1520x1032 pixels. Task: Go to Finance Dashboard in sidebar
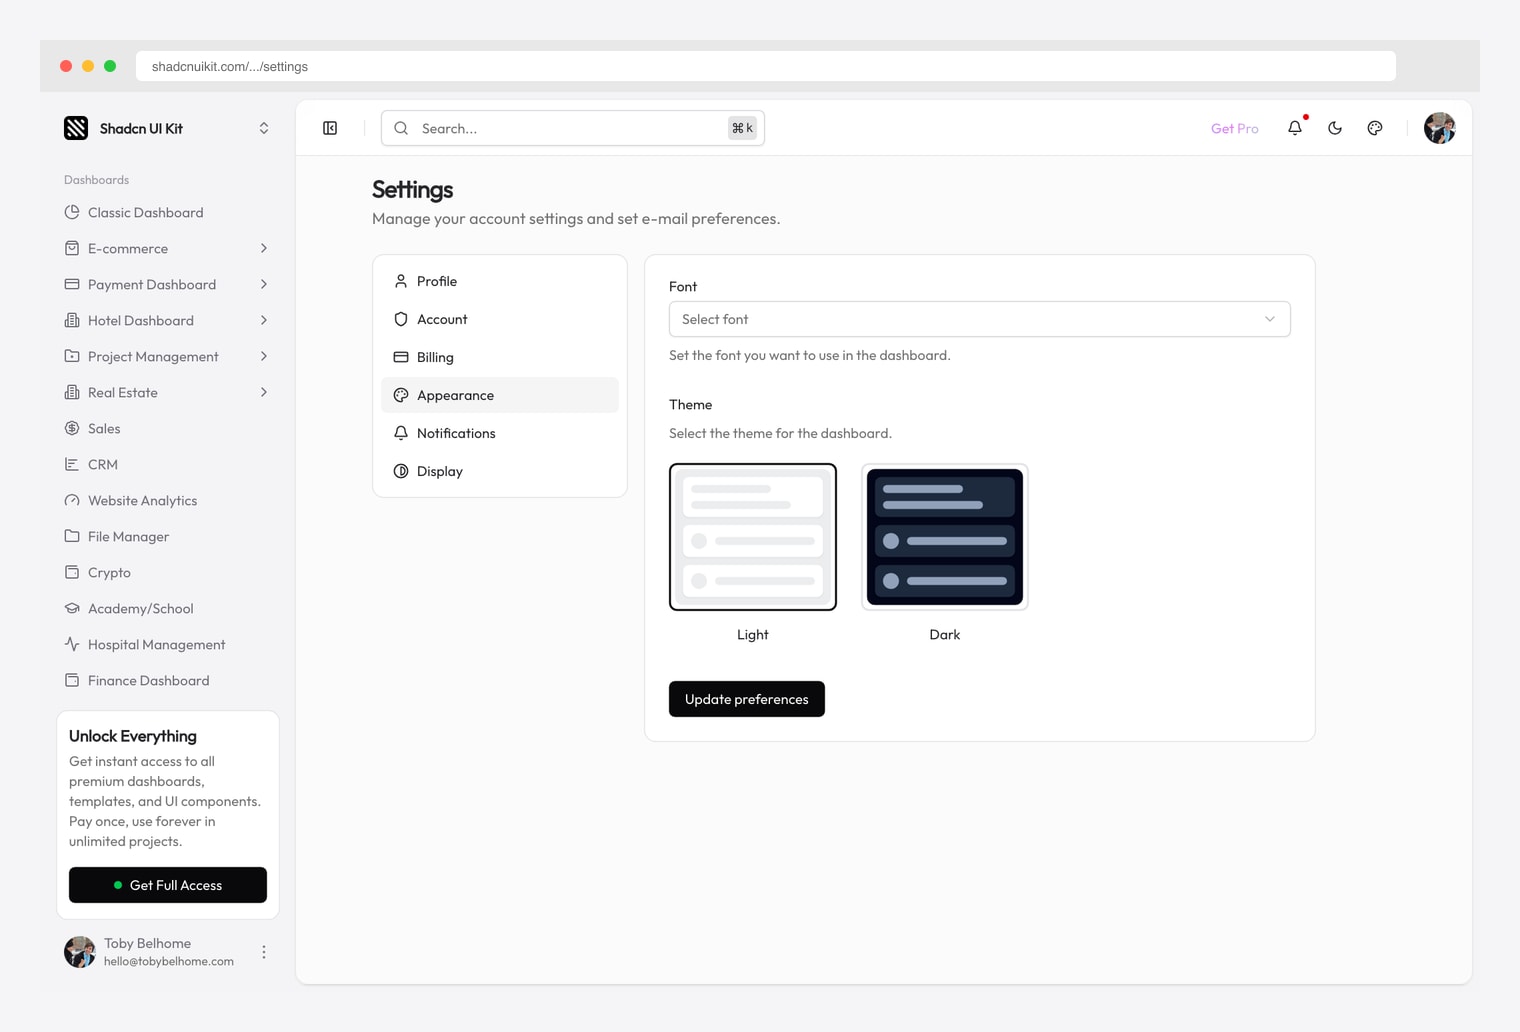(168, 680)
